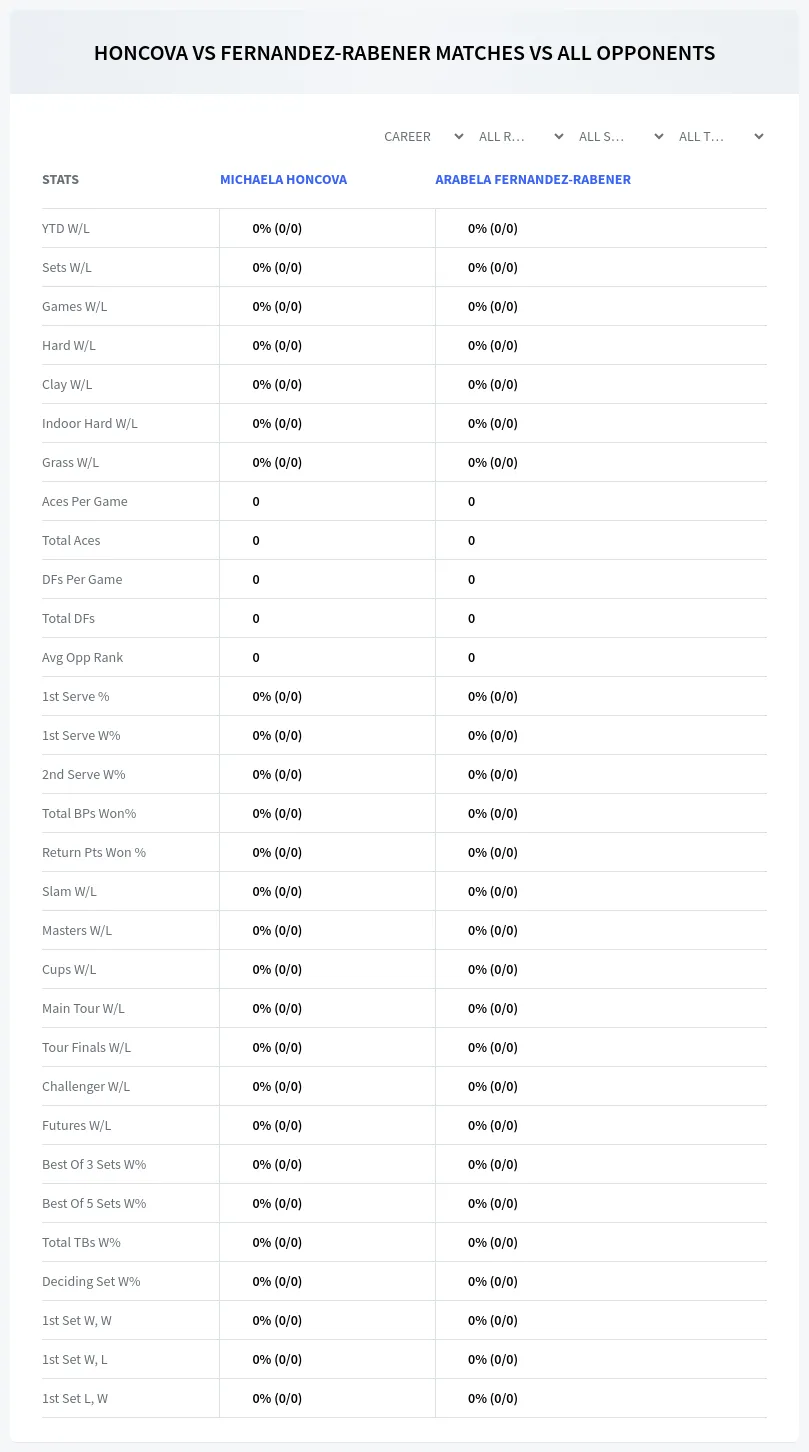The width and height of the screenshot is (809, 1452).
Task: Select the YTD W/L row label
Action: tap(66, 228)
